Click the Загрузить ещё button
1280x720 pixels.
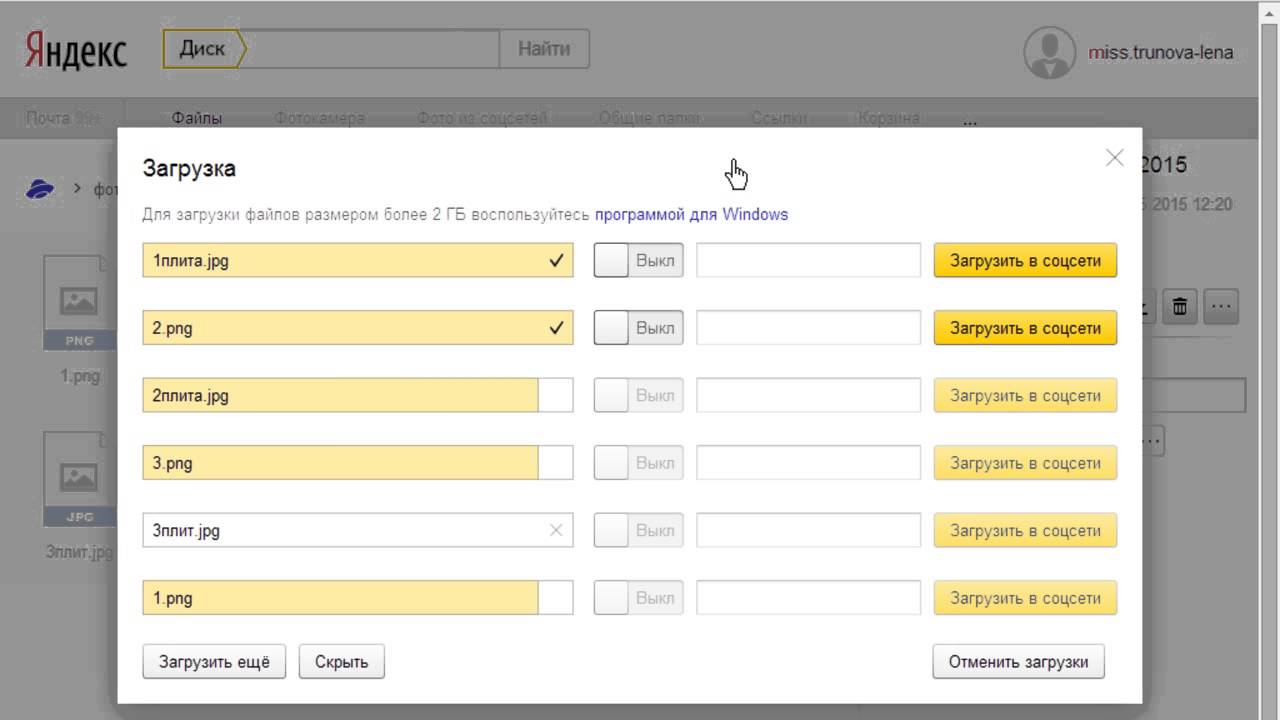214,662
